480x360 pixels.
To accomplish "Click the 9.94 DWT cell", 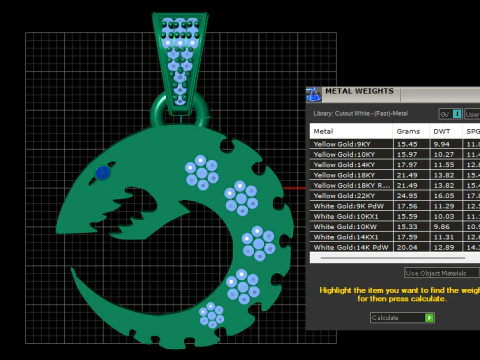I will point(446,144).
